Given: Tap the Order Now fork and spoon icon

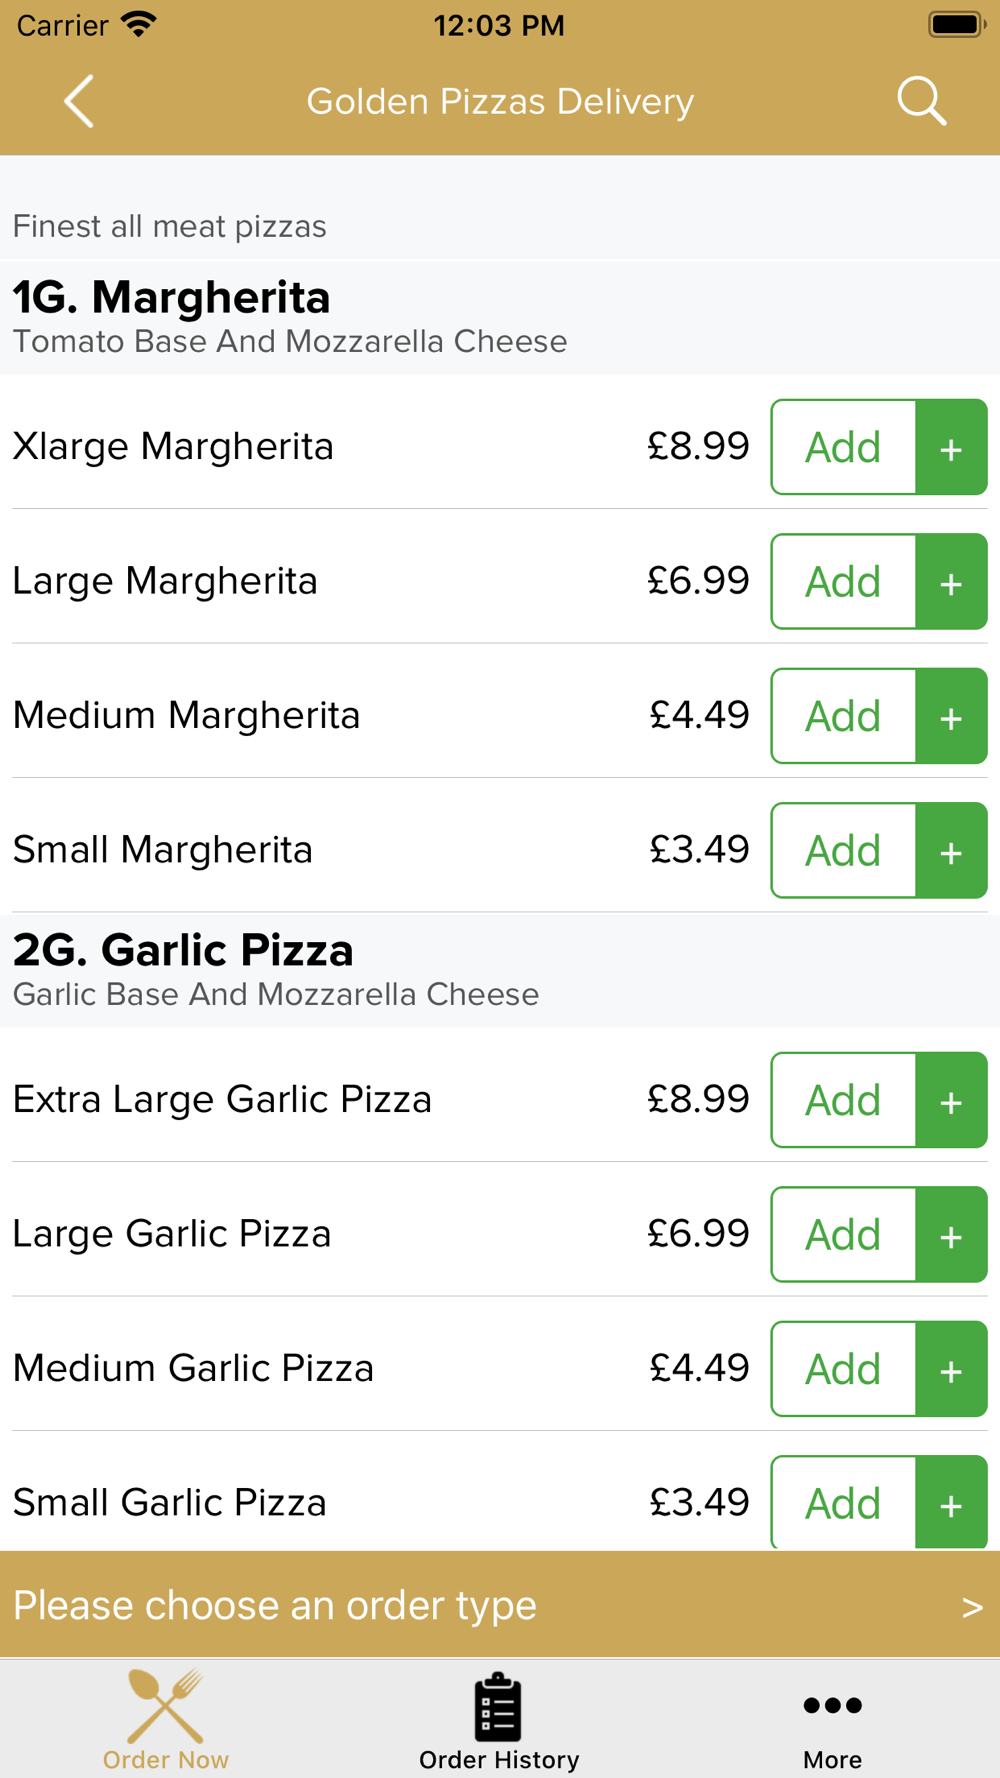Looking at the screenshot, I should tap(166, 1705).
